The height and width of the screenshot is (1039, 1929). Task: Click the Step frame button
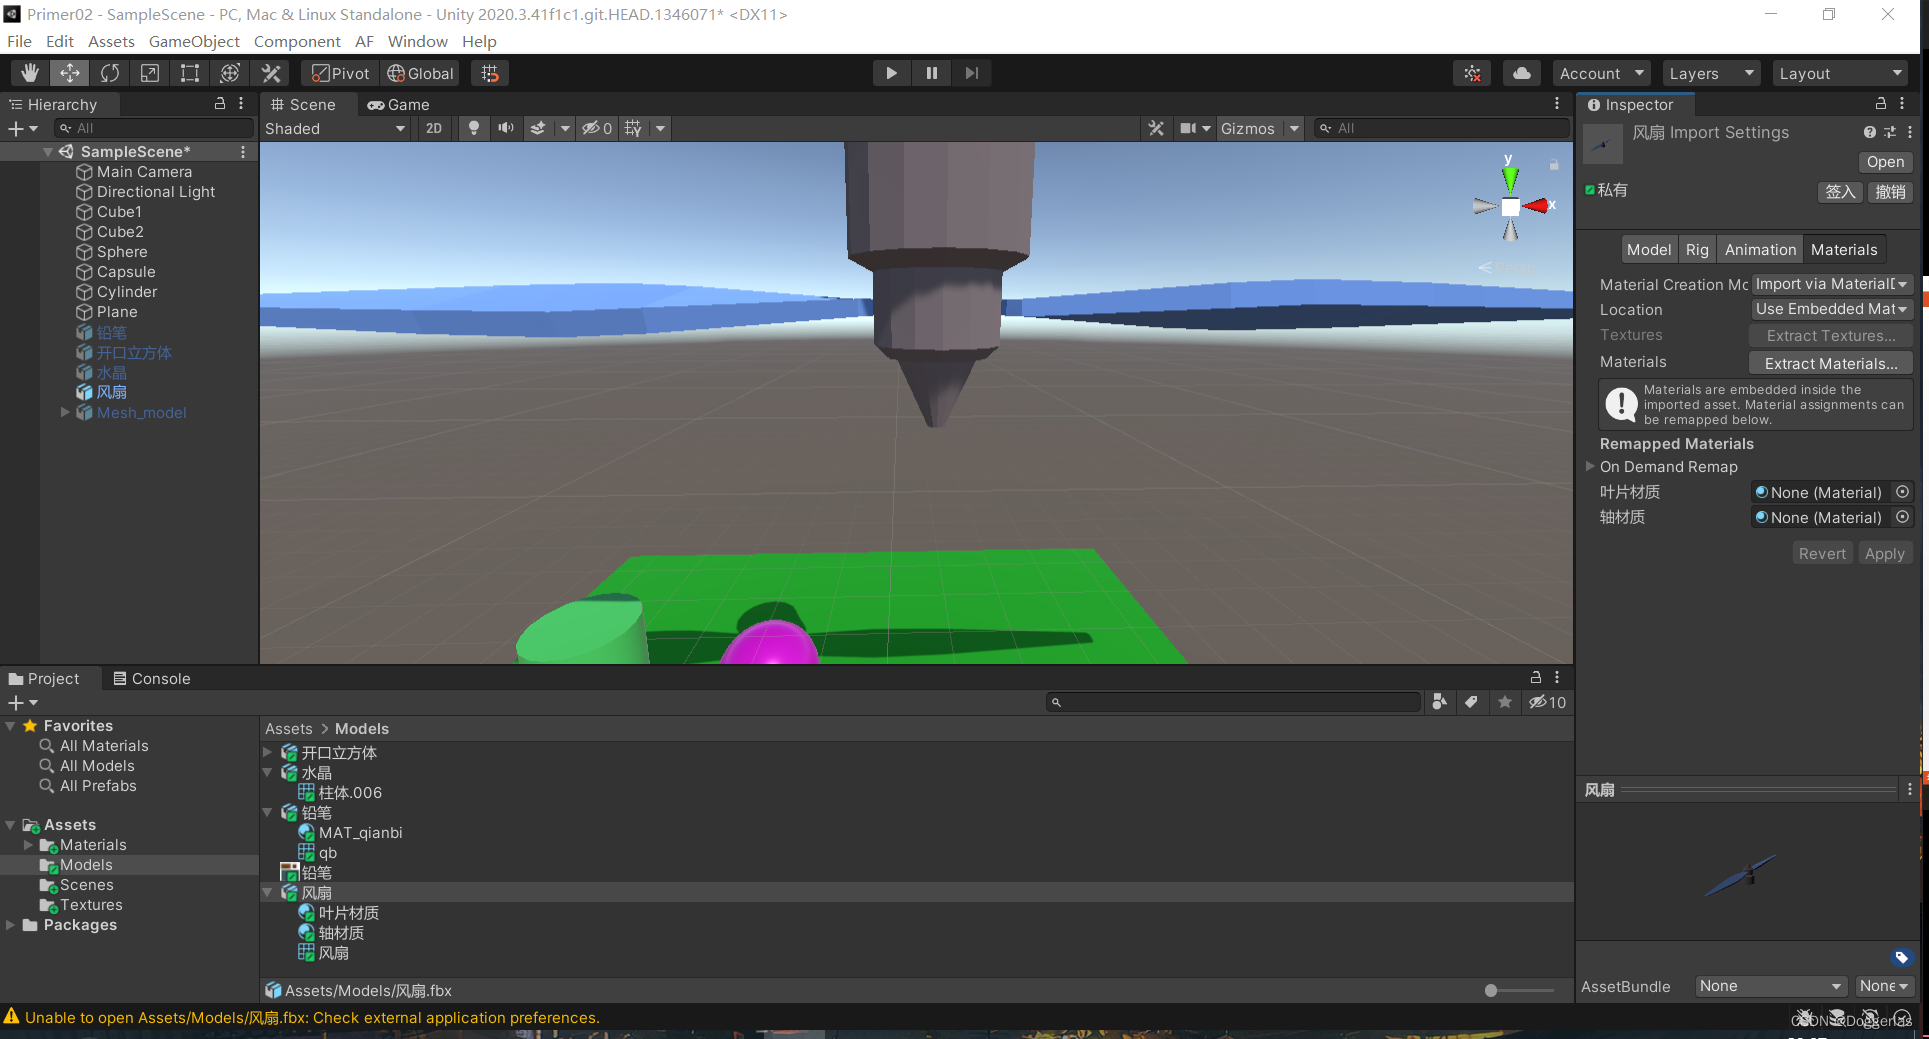point(972,73)
